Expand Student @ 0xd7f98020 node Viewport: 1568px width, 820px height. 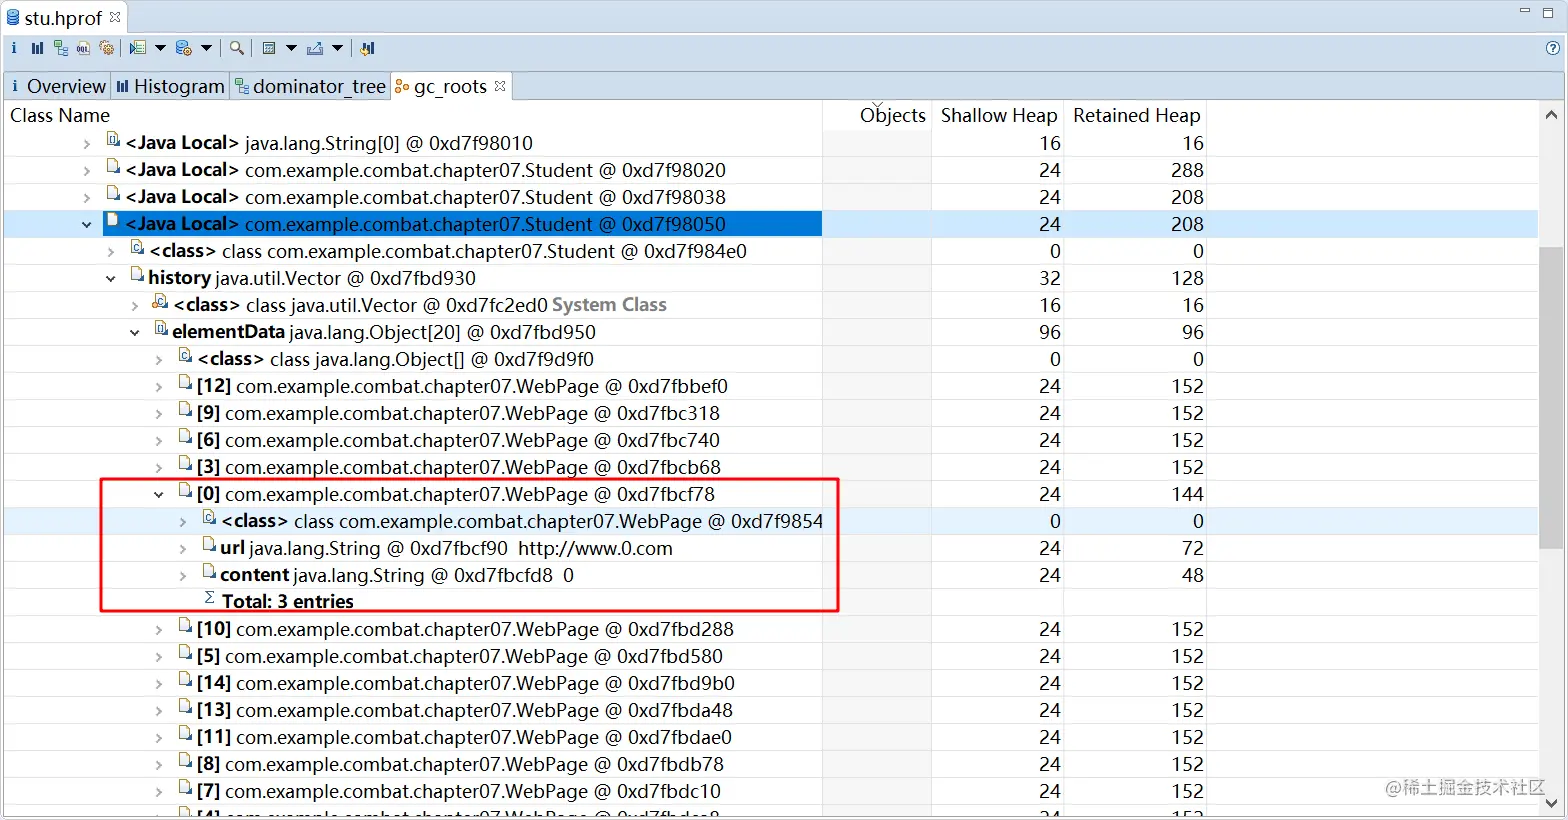click(87, 171)
